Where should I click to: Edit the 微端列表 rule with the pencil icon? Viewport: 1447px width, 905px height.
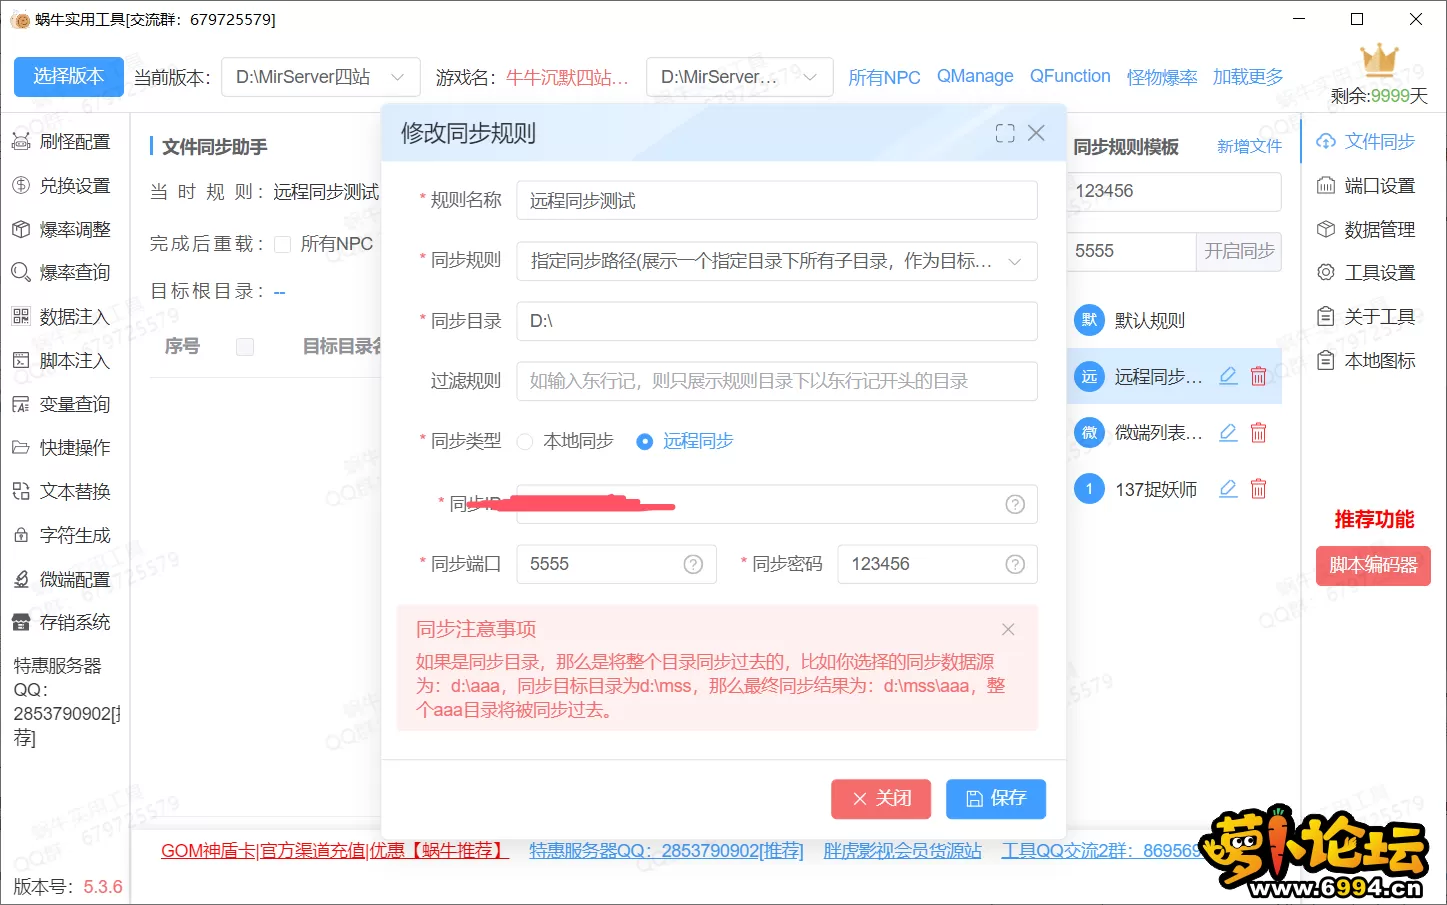1229,432
